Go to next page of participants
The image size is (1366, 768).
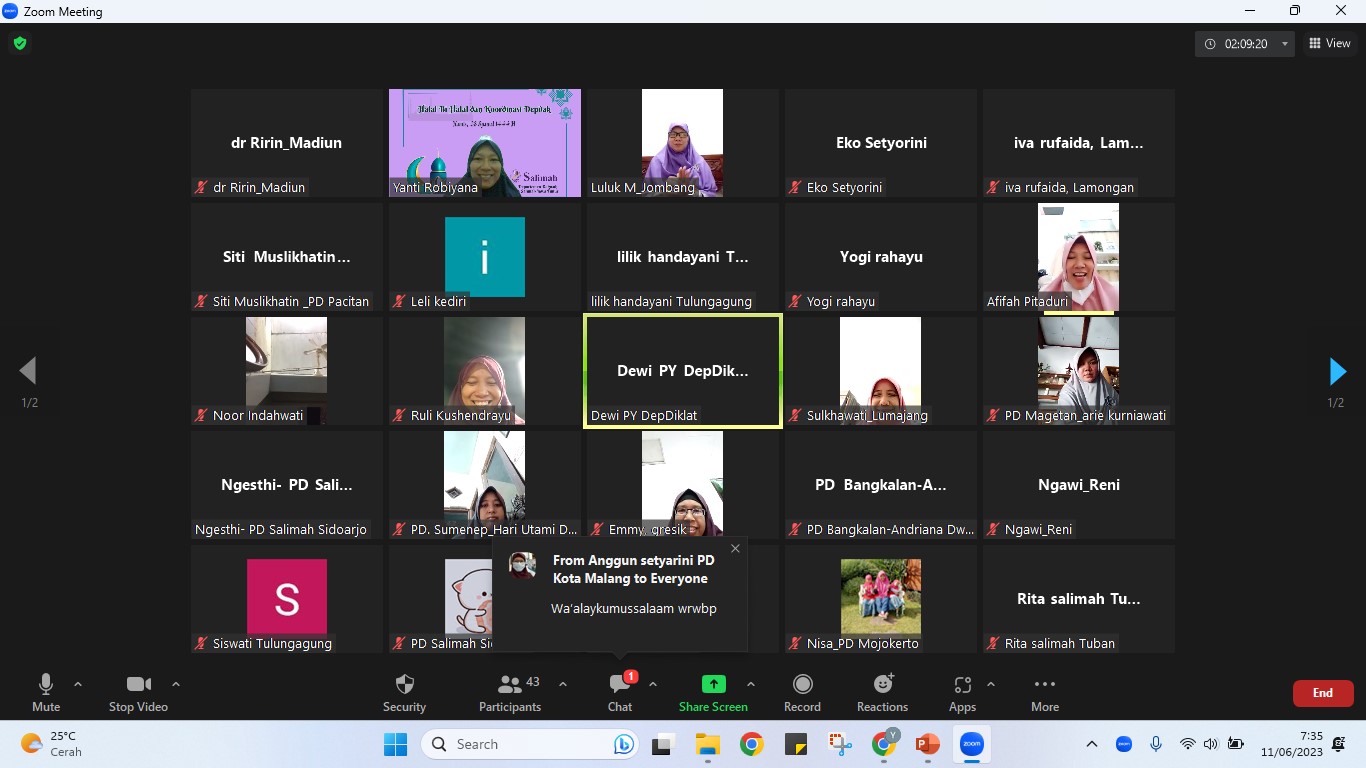1337,372
